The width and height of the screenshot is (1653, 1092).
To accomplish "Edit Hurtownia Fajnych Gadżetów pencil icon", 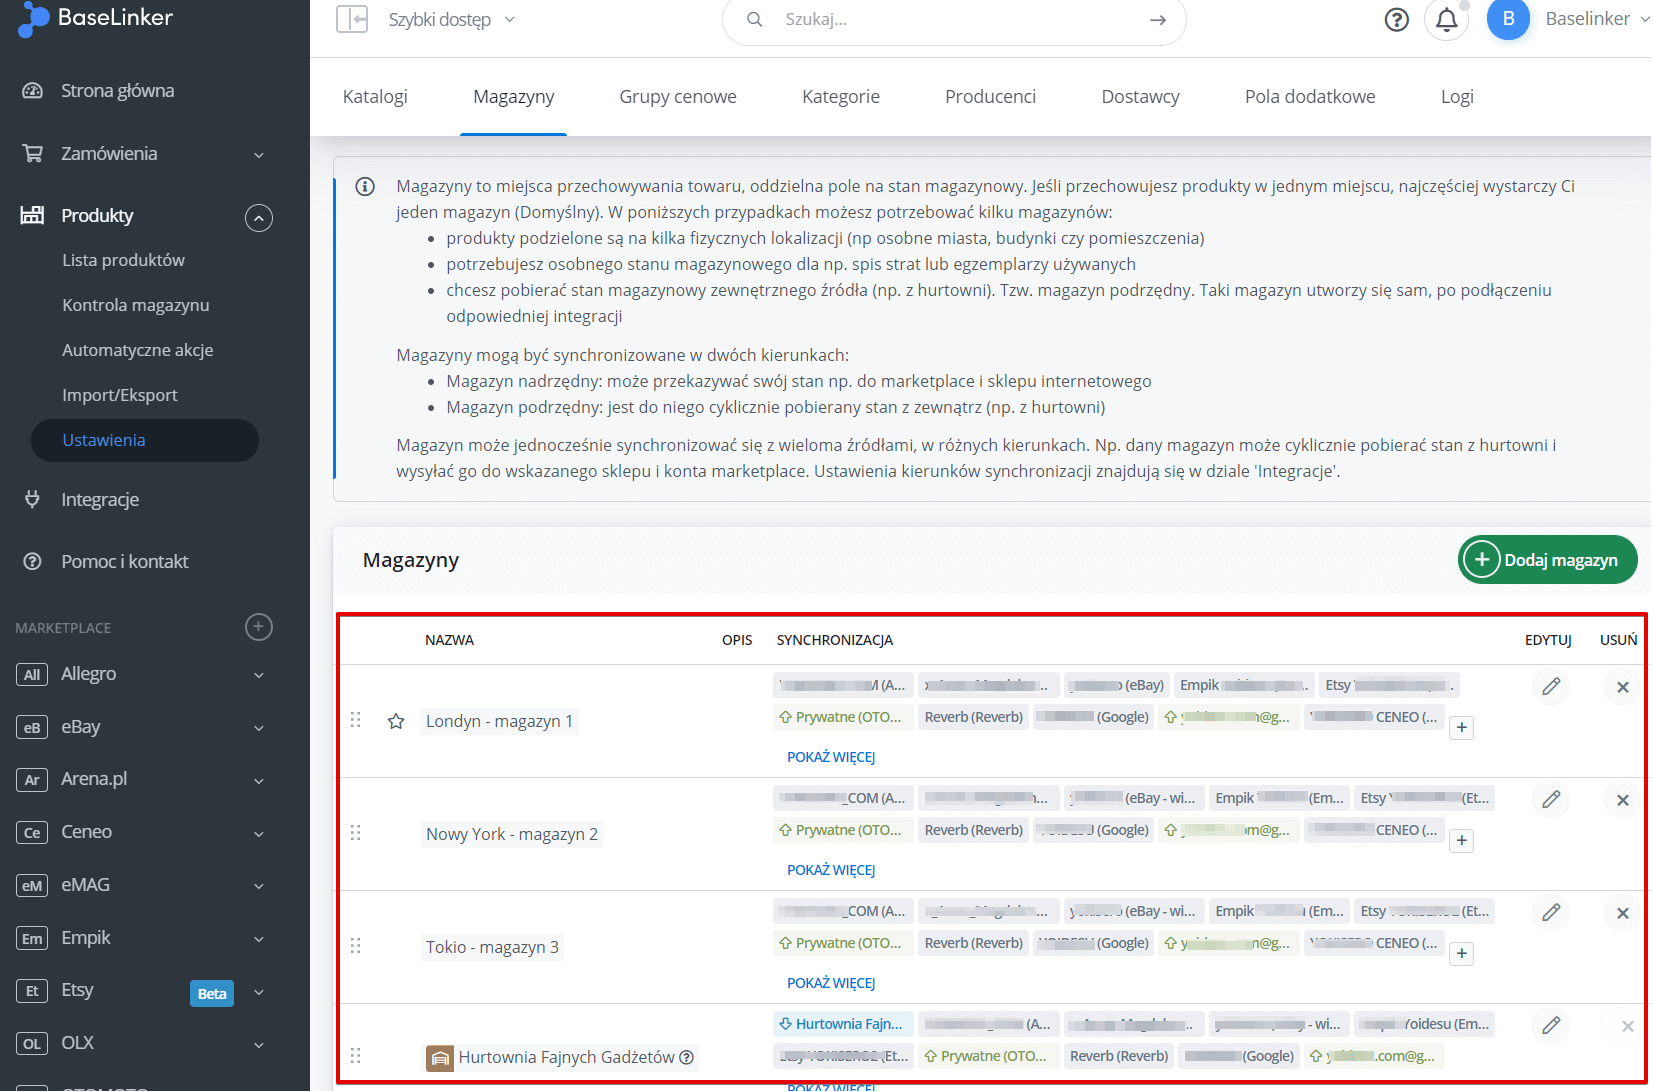I will 1551,1025.
